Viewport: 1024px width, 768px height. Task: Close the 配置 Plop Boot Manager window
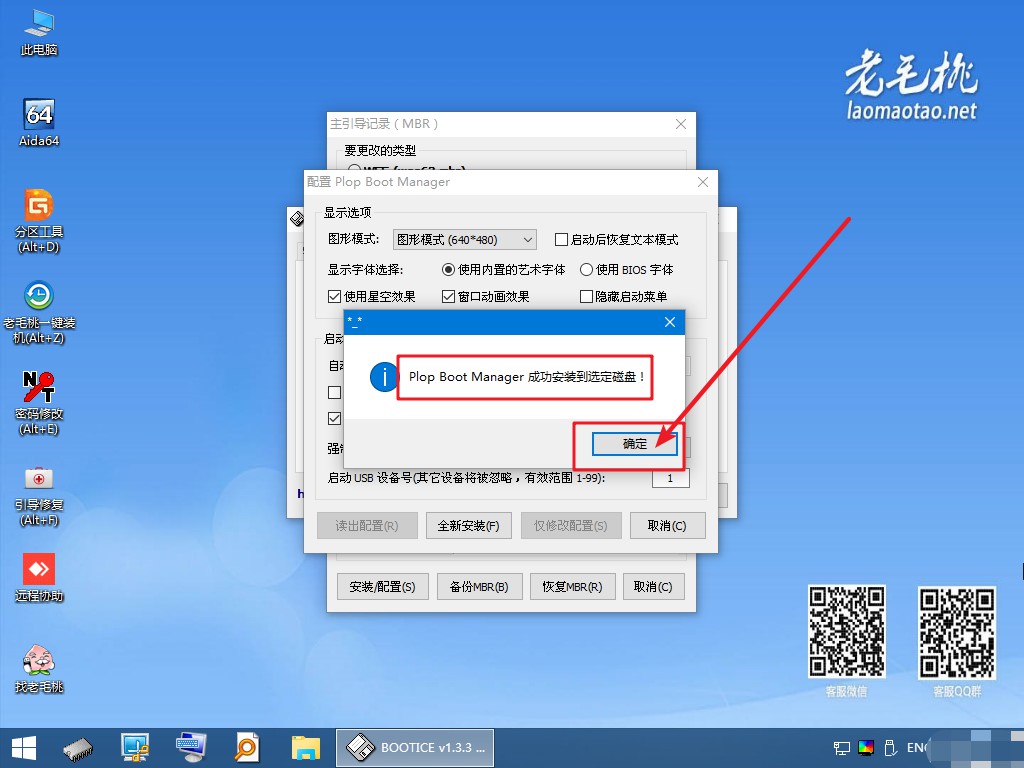pyautogui.click(x=703, y=182)
